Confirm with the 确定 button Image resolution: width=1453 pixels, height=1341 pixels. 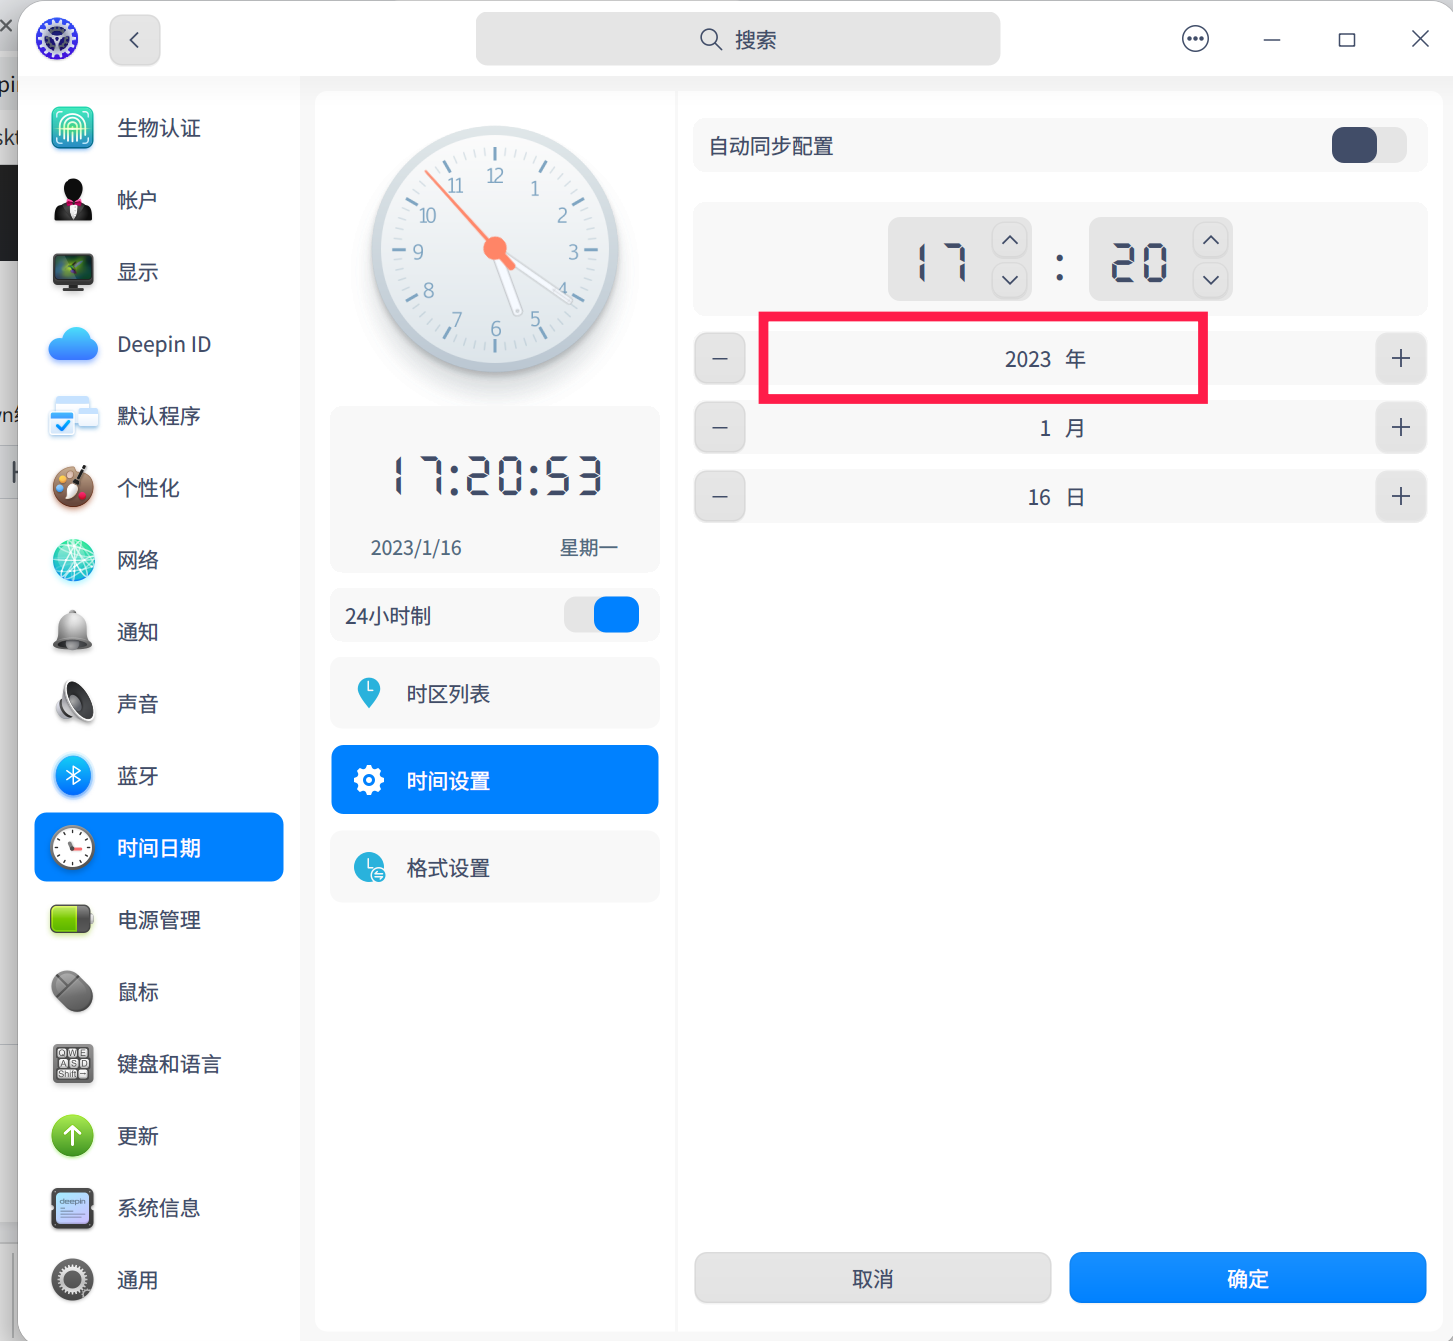[1248, 1278]
